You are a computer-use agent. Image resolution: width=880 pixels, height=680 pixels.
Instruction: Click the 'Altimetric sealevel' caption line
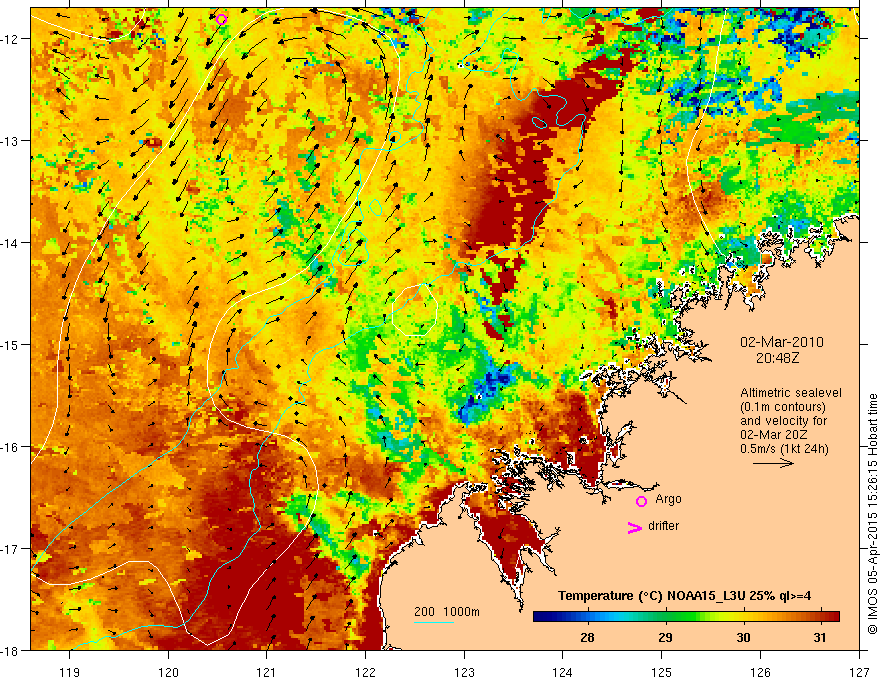tap(791, 393)
